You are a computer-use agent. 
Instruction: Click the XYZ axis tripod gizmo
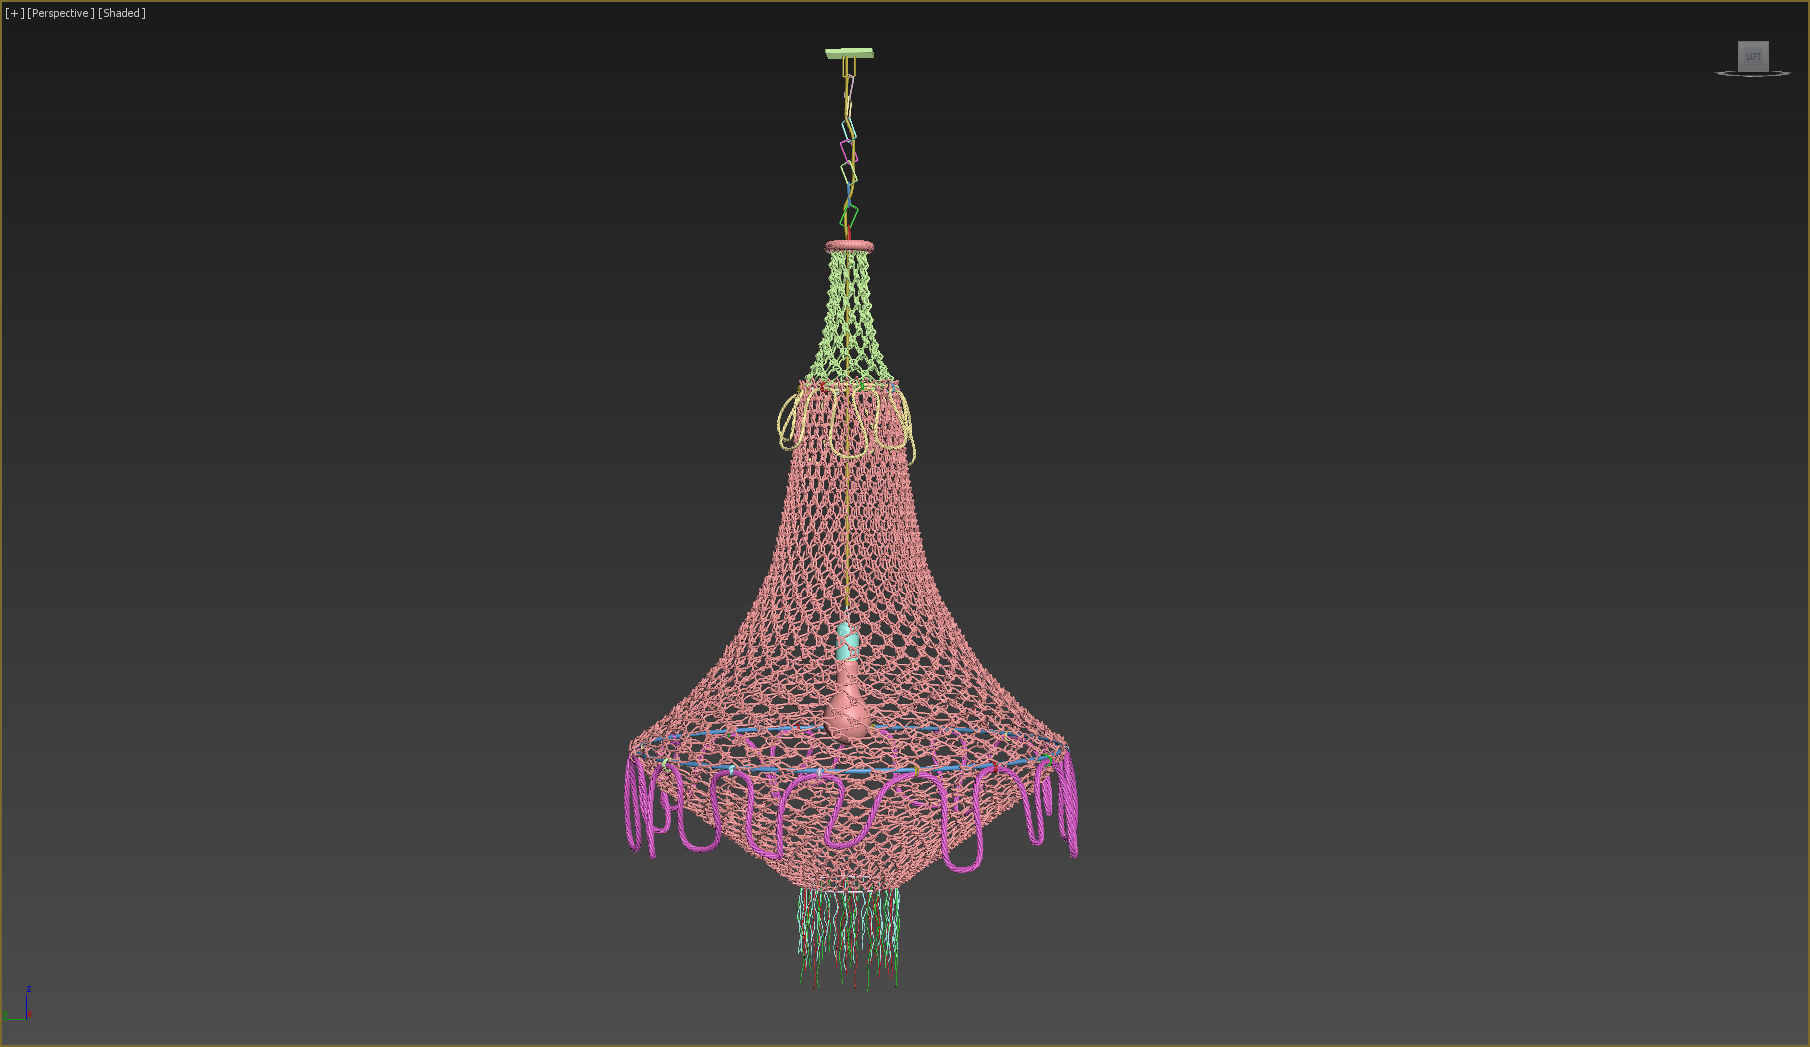(20, 1003)
